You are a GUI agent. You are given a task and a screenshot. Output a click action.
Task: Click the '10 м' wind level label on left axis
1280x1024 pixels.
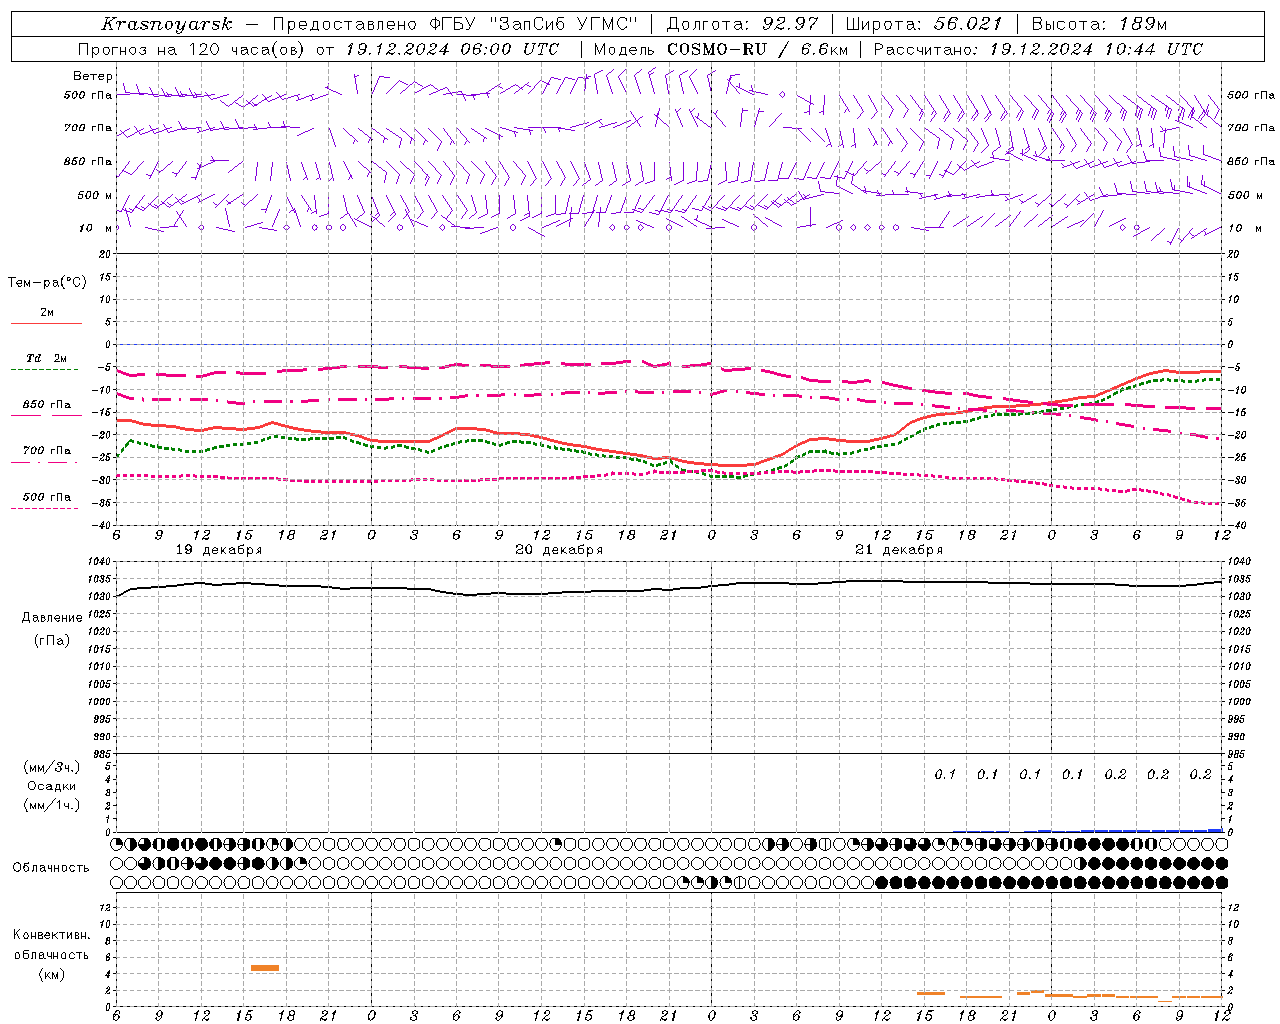96,228
